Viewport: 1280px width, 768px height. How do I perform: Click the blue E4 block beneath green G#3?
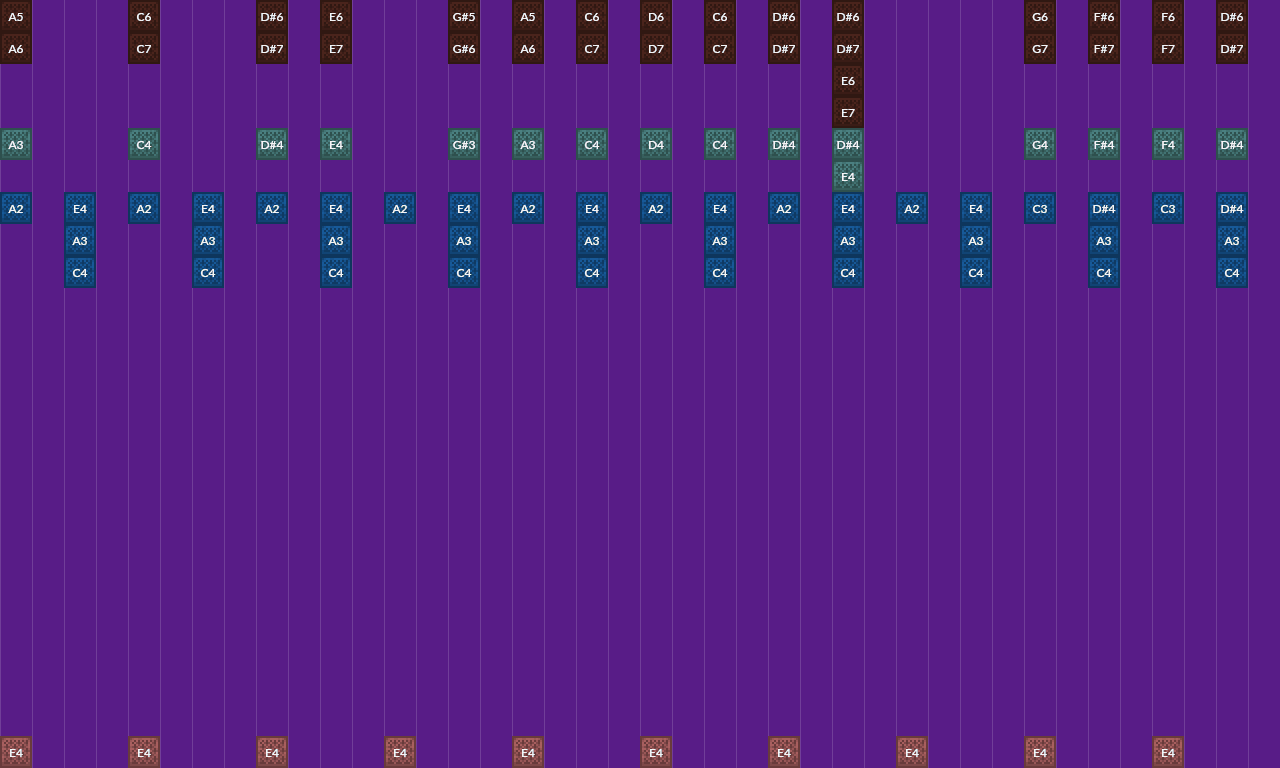point(464,208)
